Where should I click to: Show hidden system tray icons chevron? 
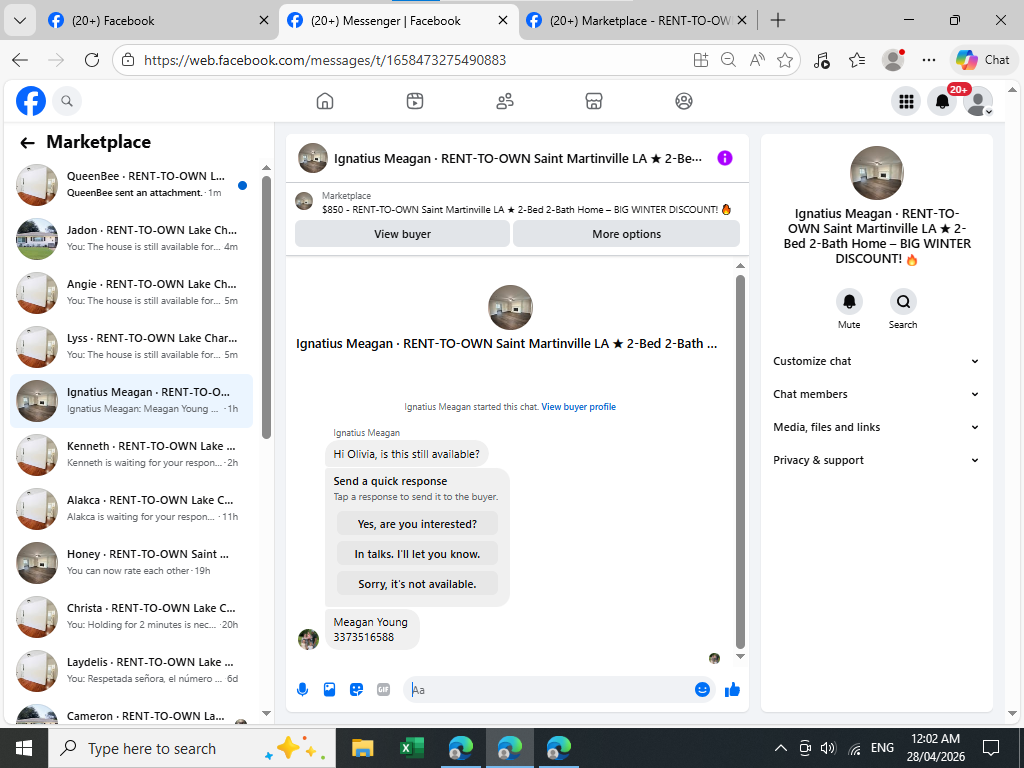[x=780, y=748]
